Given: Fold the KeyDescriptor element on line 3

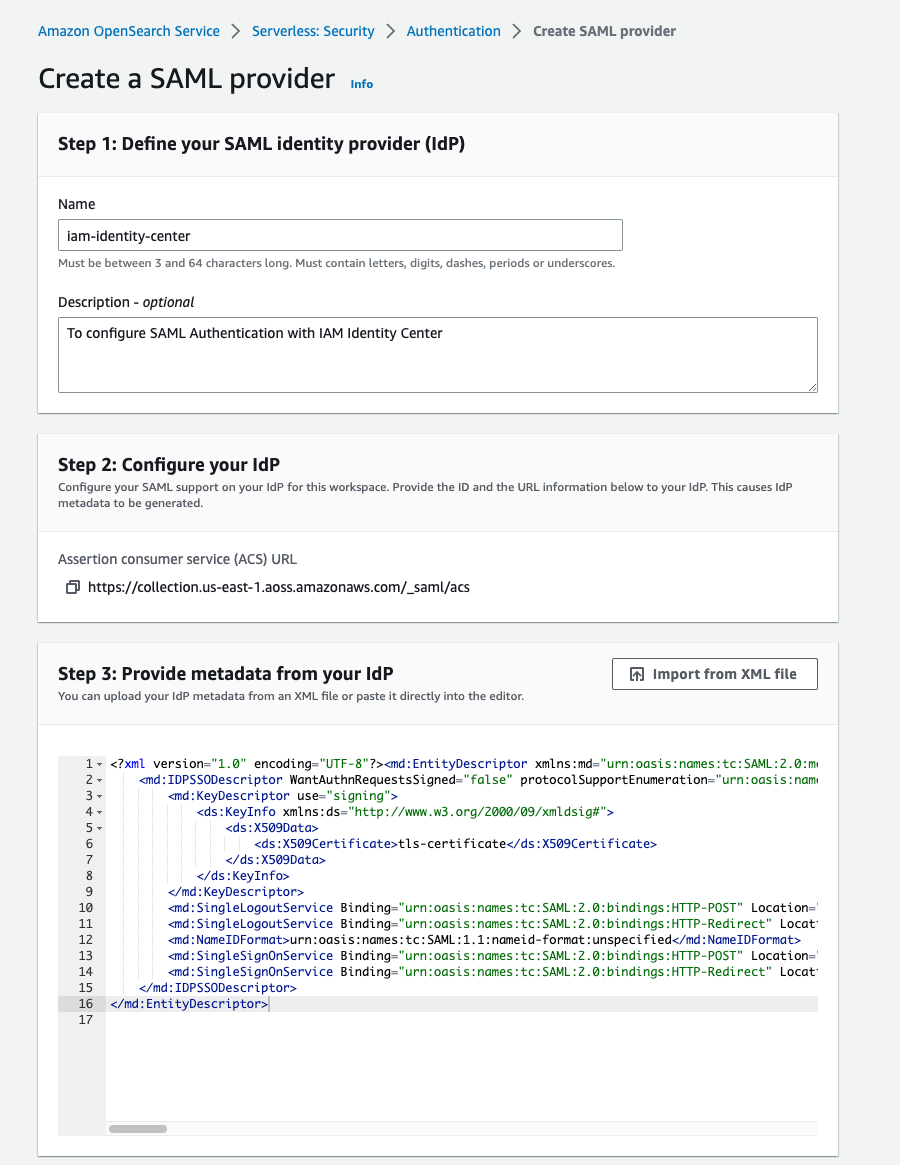Looking at the screenshot, I should tap(100, 796).
